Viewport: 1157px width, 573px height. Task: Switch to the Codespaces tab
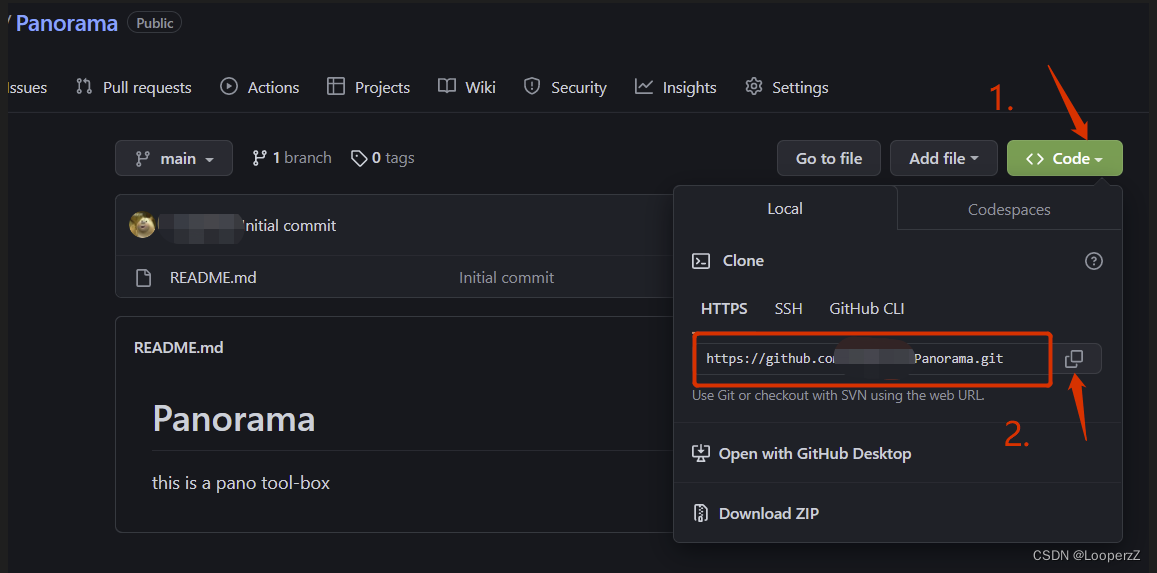pos(1009,209)
